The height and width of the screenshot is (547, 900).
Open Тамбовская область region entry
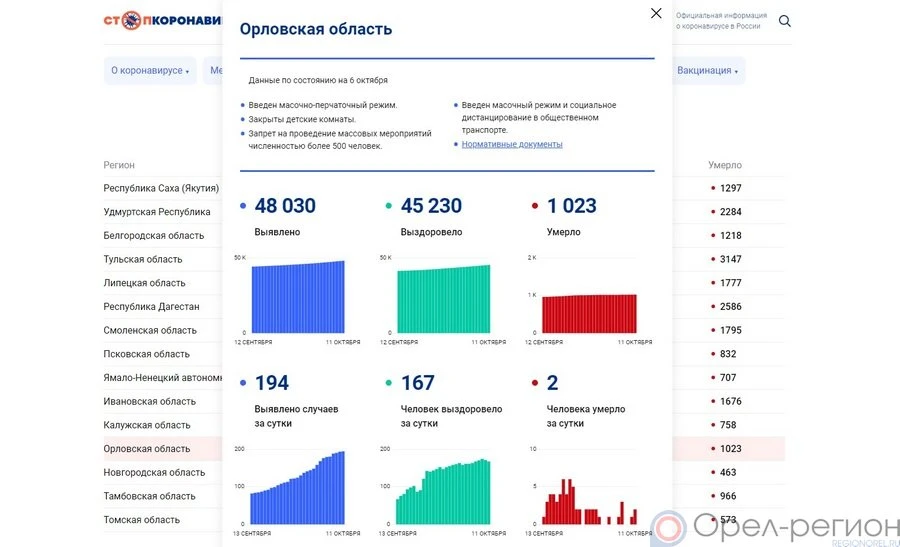150,496
